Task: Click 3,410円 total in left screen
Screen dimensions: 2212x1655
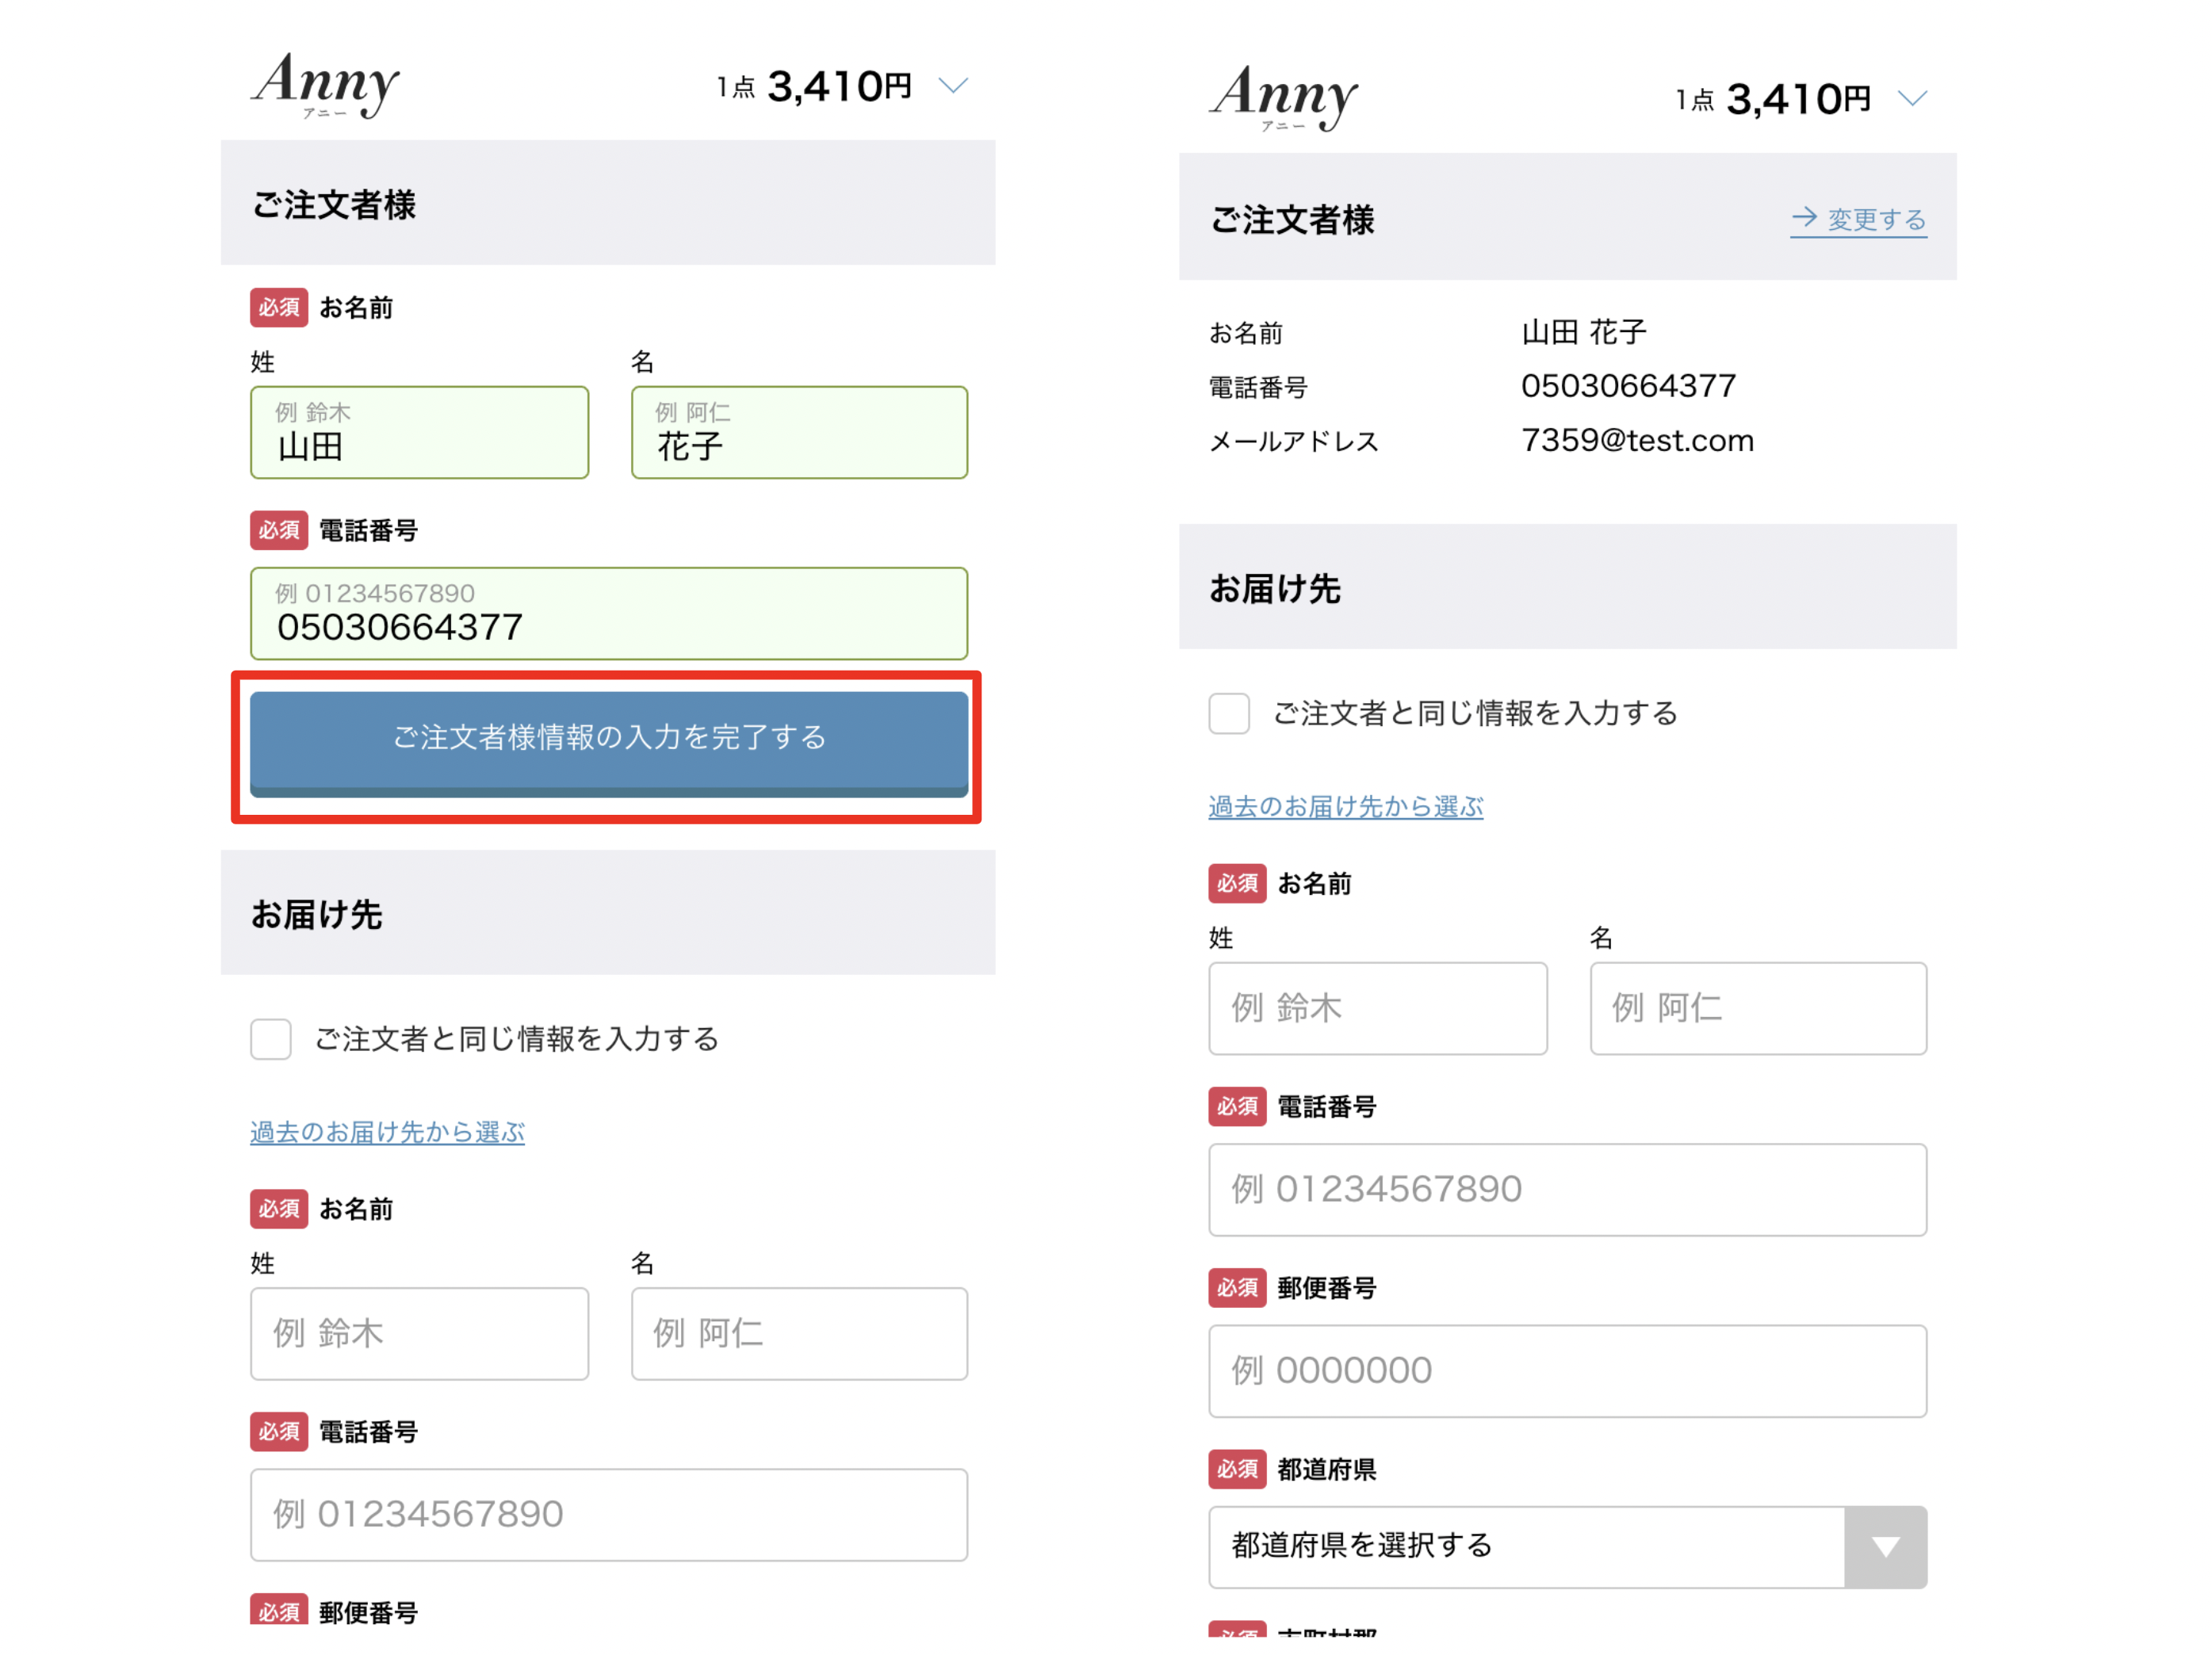Action: pyautogui.click(x=839, y=87)
